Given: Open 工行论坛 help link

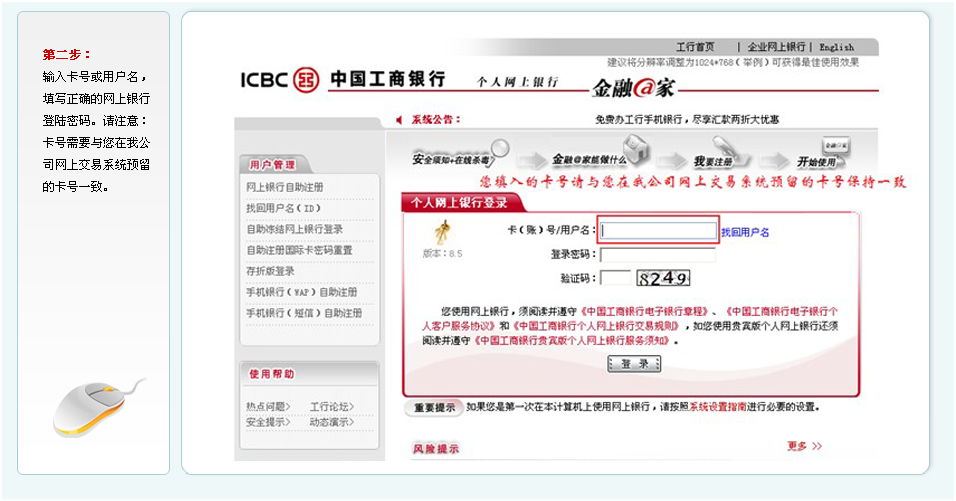Looking at the screenshot, I should tap(332, 407).
